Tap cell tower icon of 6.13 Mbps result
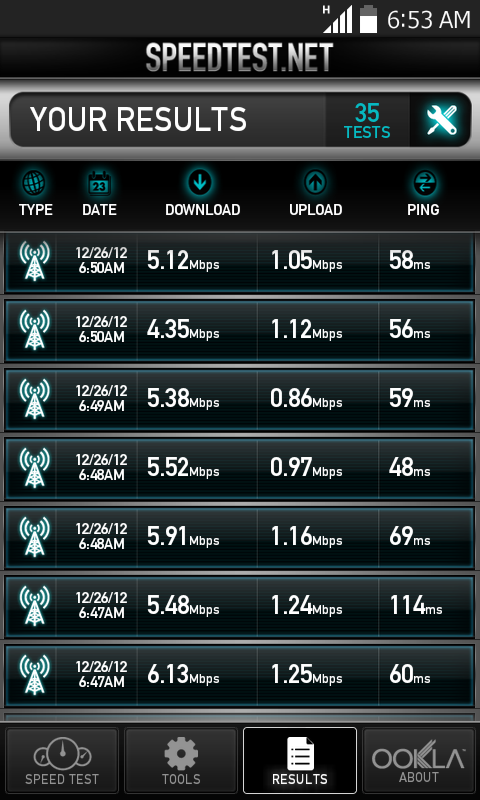Image resolution: width=480 pixels, height=800 pixels. [x=35, y=674]
